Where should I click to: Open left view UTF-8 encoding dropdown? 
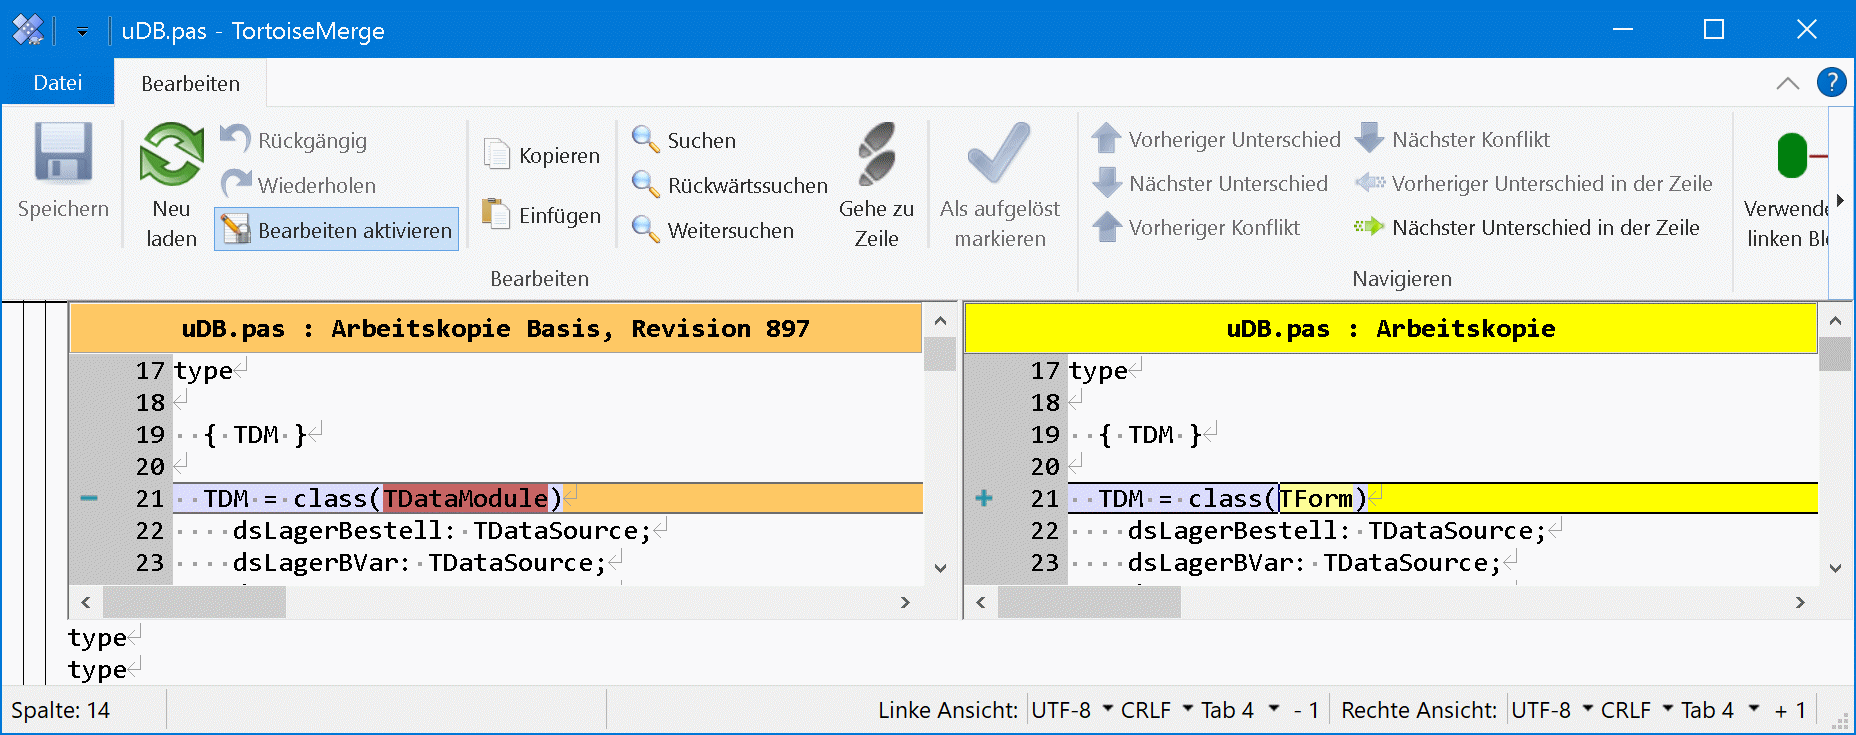click(x=1072, y=710)
